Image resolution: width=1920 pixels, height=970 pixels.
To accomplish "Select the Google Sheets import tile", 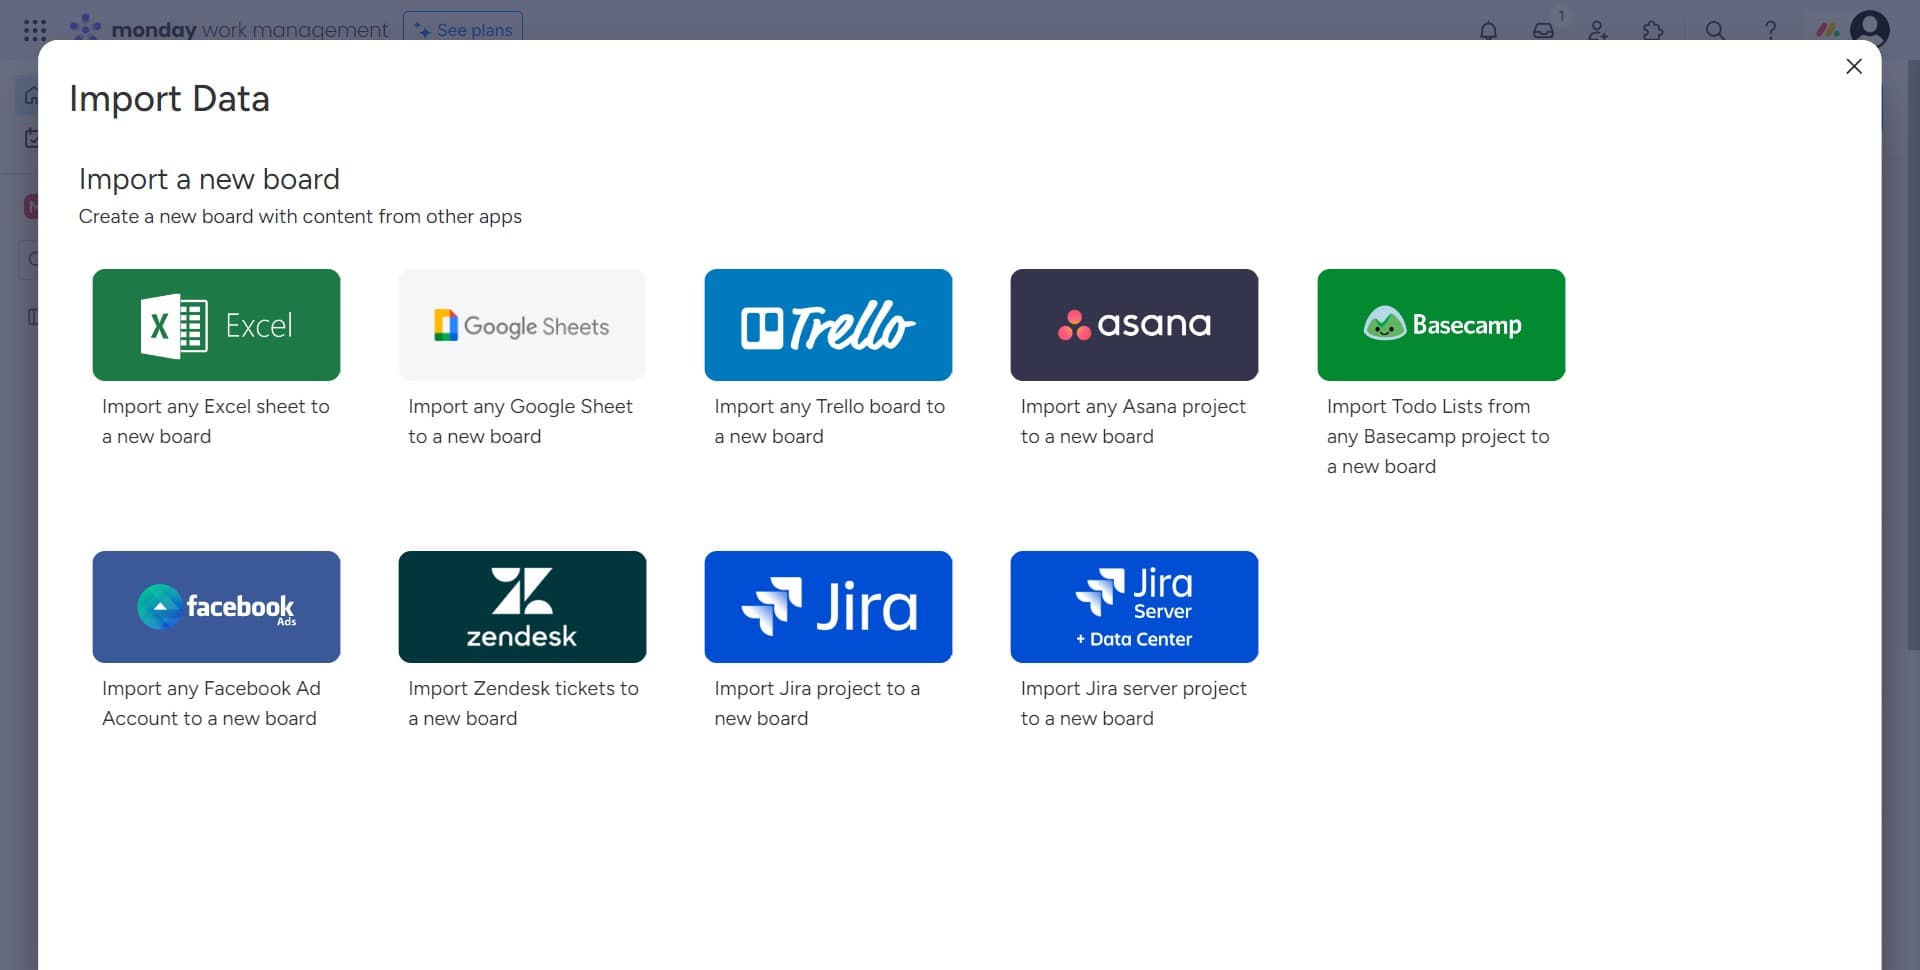I will coord(522,325).
